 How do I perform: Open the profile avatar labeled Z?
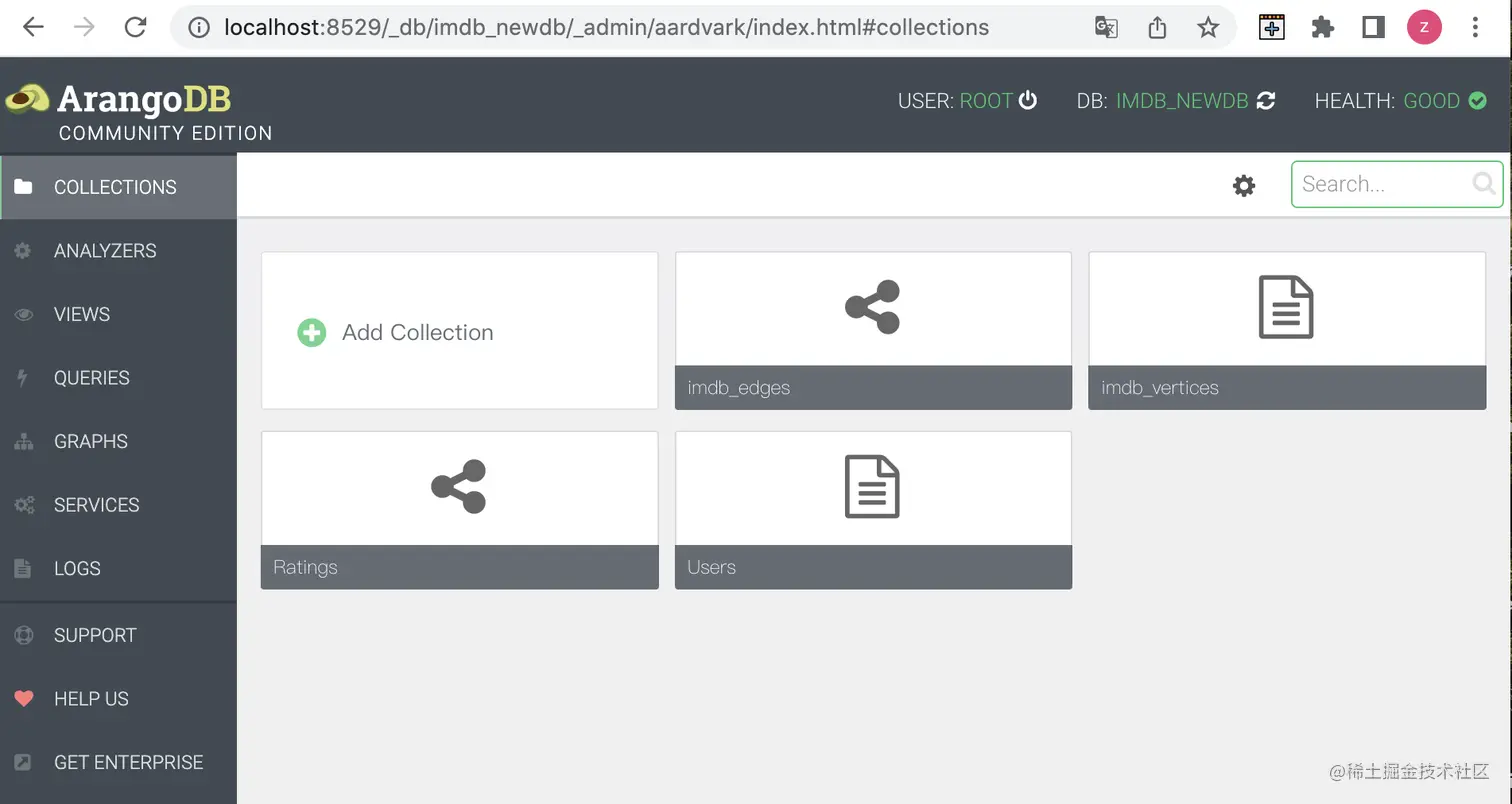click(x=1424, y=27)
